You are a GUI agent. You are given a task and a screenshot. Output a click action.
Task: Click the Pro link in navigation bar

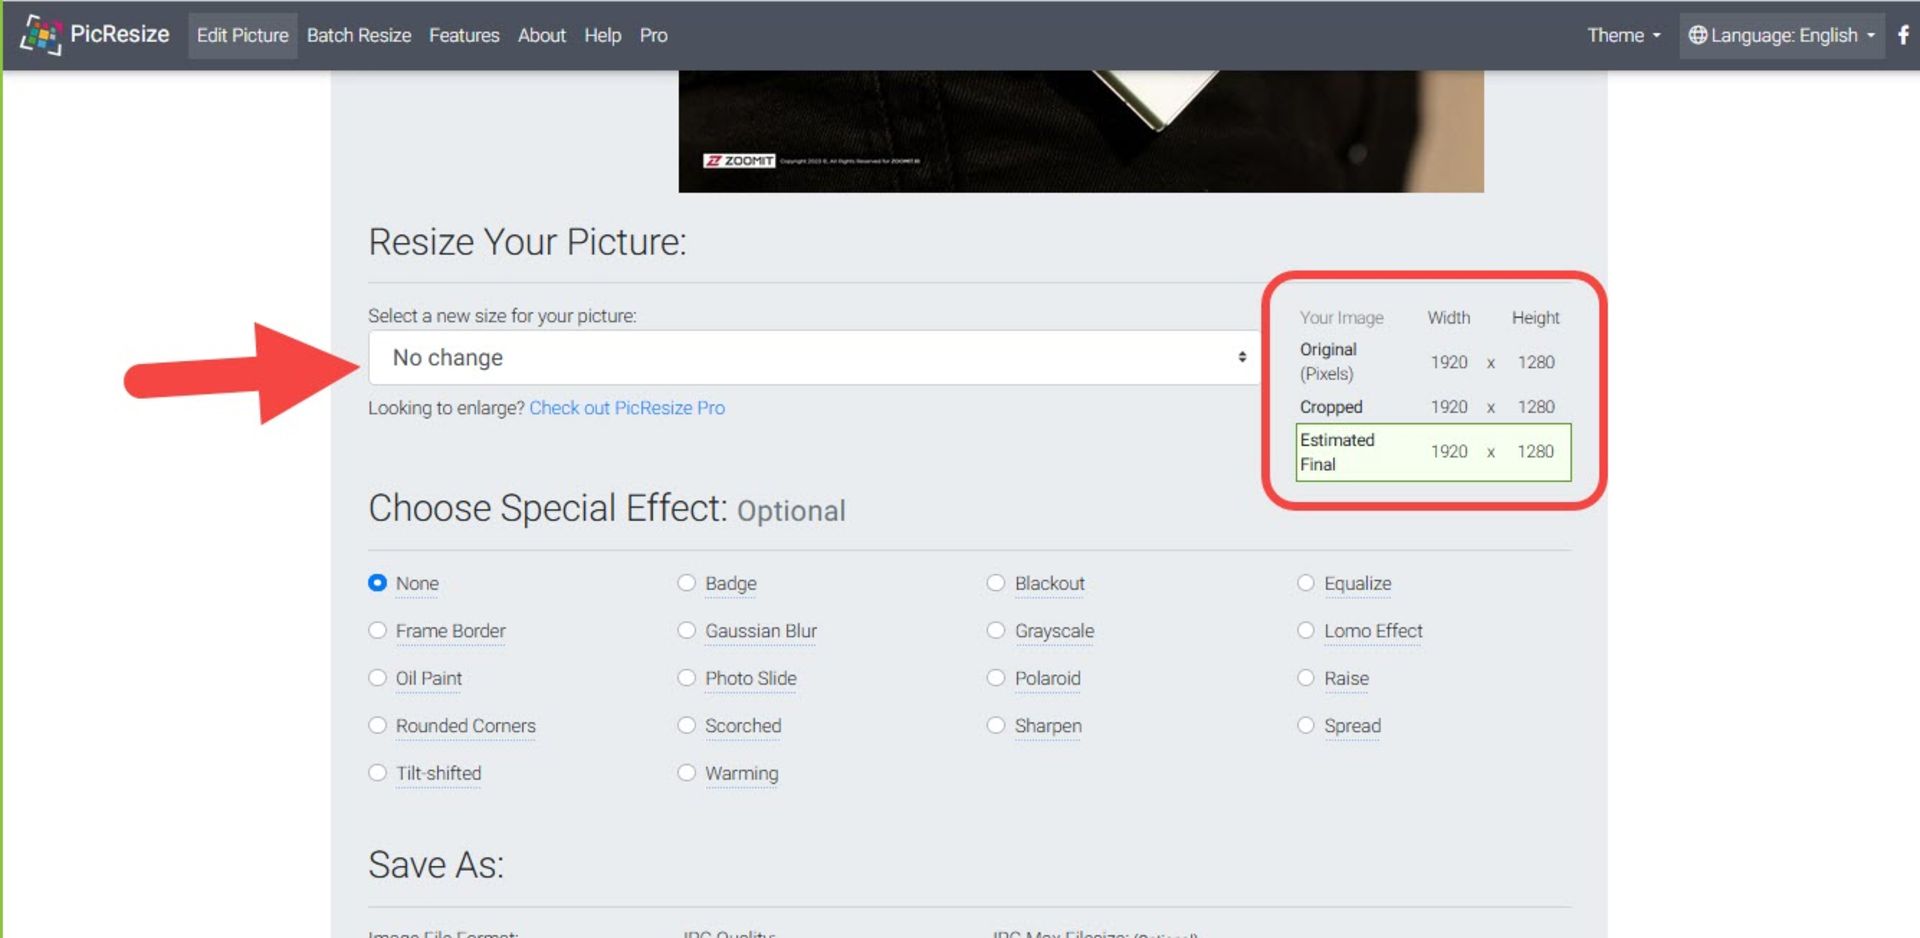click(x=653, y=35)
